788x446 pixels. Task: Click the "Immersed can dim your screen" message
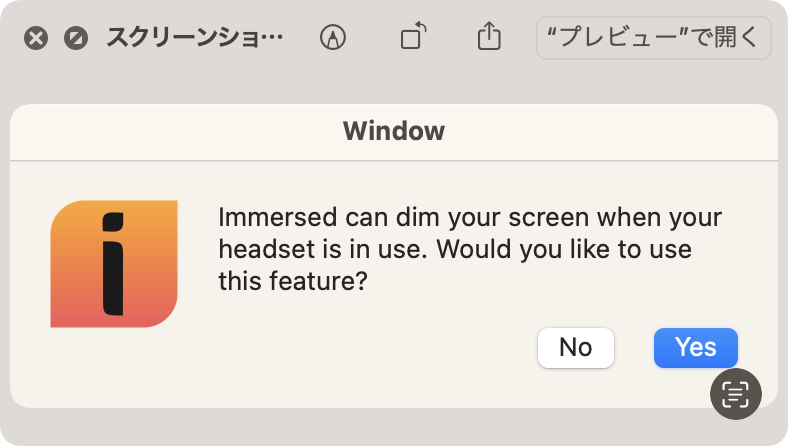click(470, 249)
